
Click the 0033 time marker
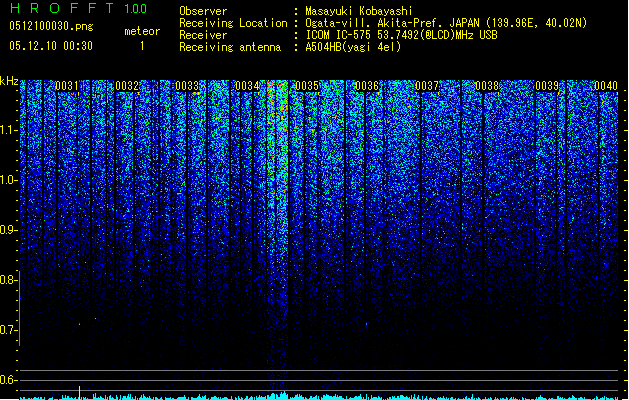pos(187,86)
